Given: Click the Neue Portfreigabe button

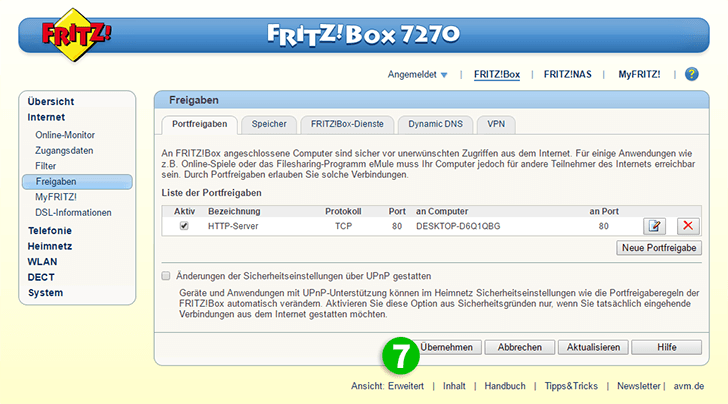Looking at the screenshot, I should point(659,248).
